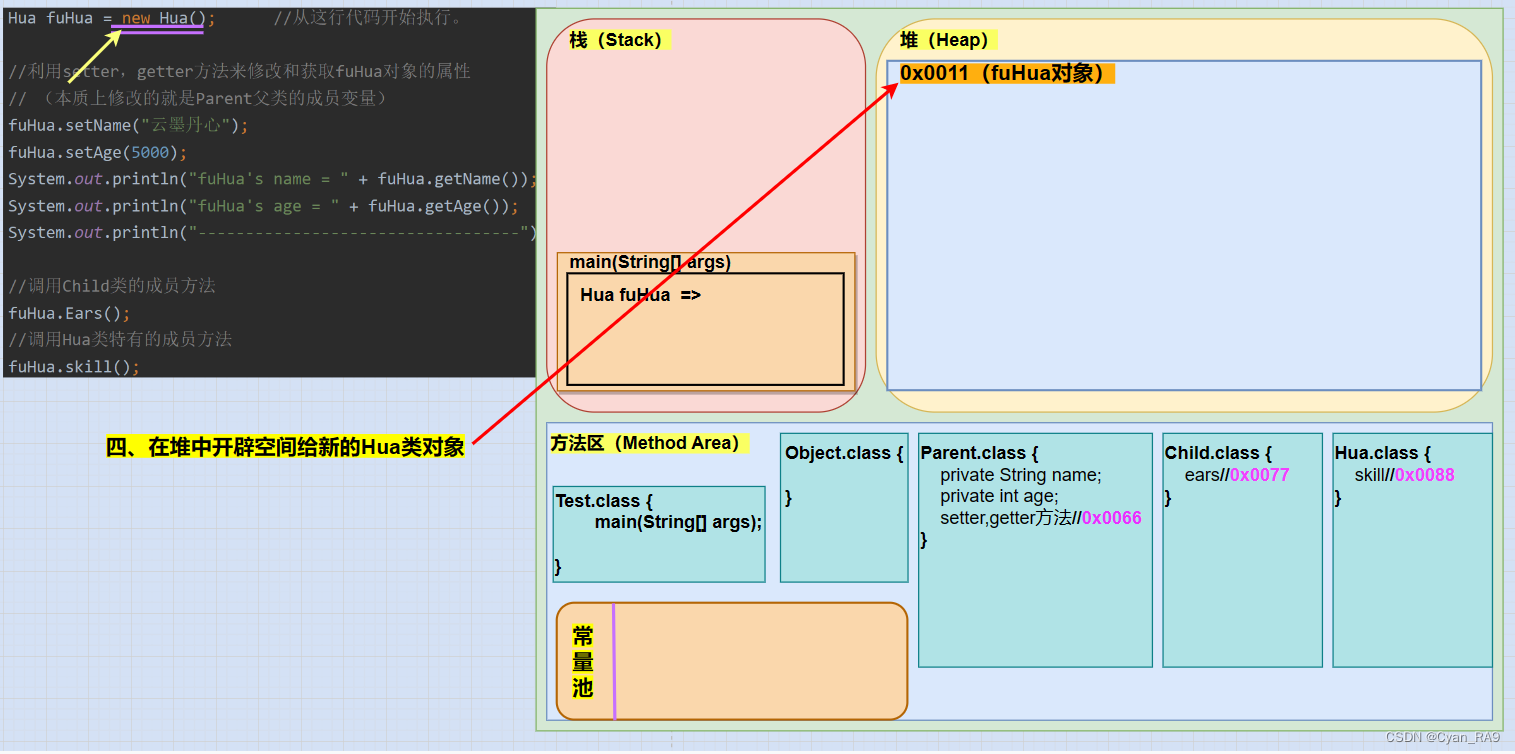Screen dimensions: 1515x754
Task: Click the 'Hua.class {' box title
Action: 1382,453
